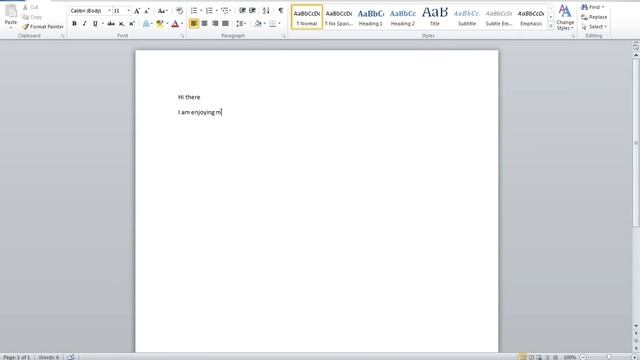640x360 pixels.
Task: Increase paragraph indent
Action: [x=253, y=11]
